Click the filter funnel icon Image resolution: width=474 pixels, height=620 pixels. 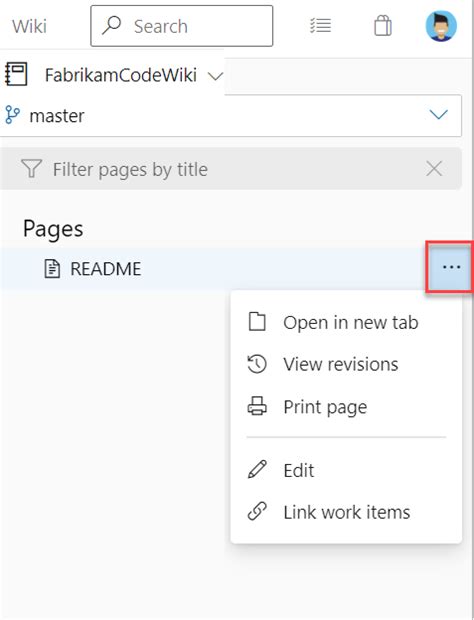point(31,169)
